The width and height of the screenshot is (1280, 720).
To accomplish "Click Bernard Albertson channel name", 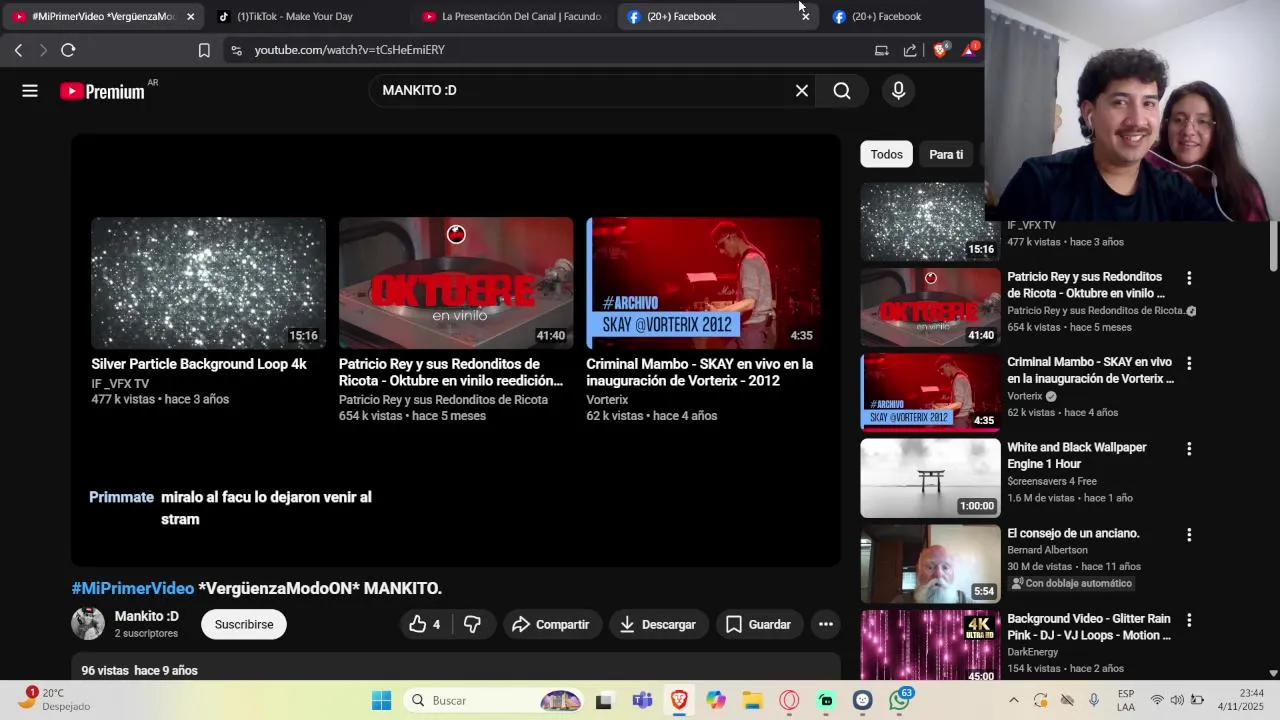I will (x=1047, y=550).
